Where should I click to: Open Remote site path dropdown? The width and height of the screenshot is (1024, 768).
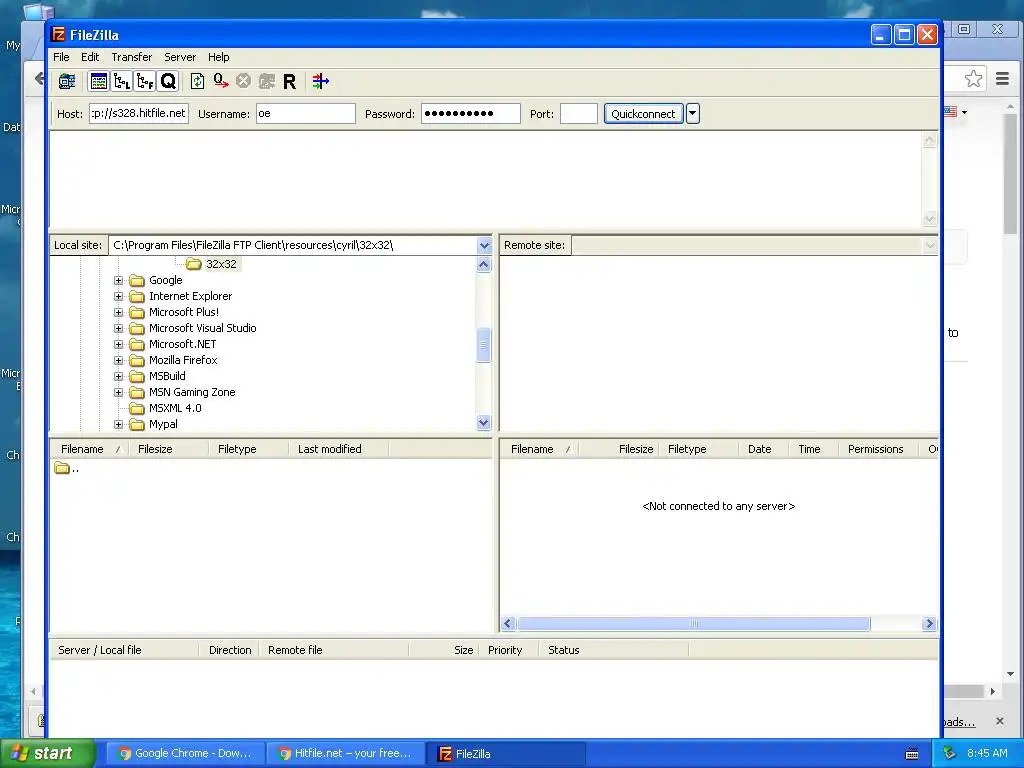[930, 246]
